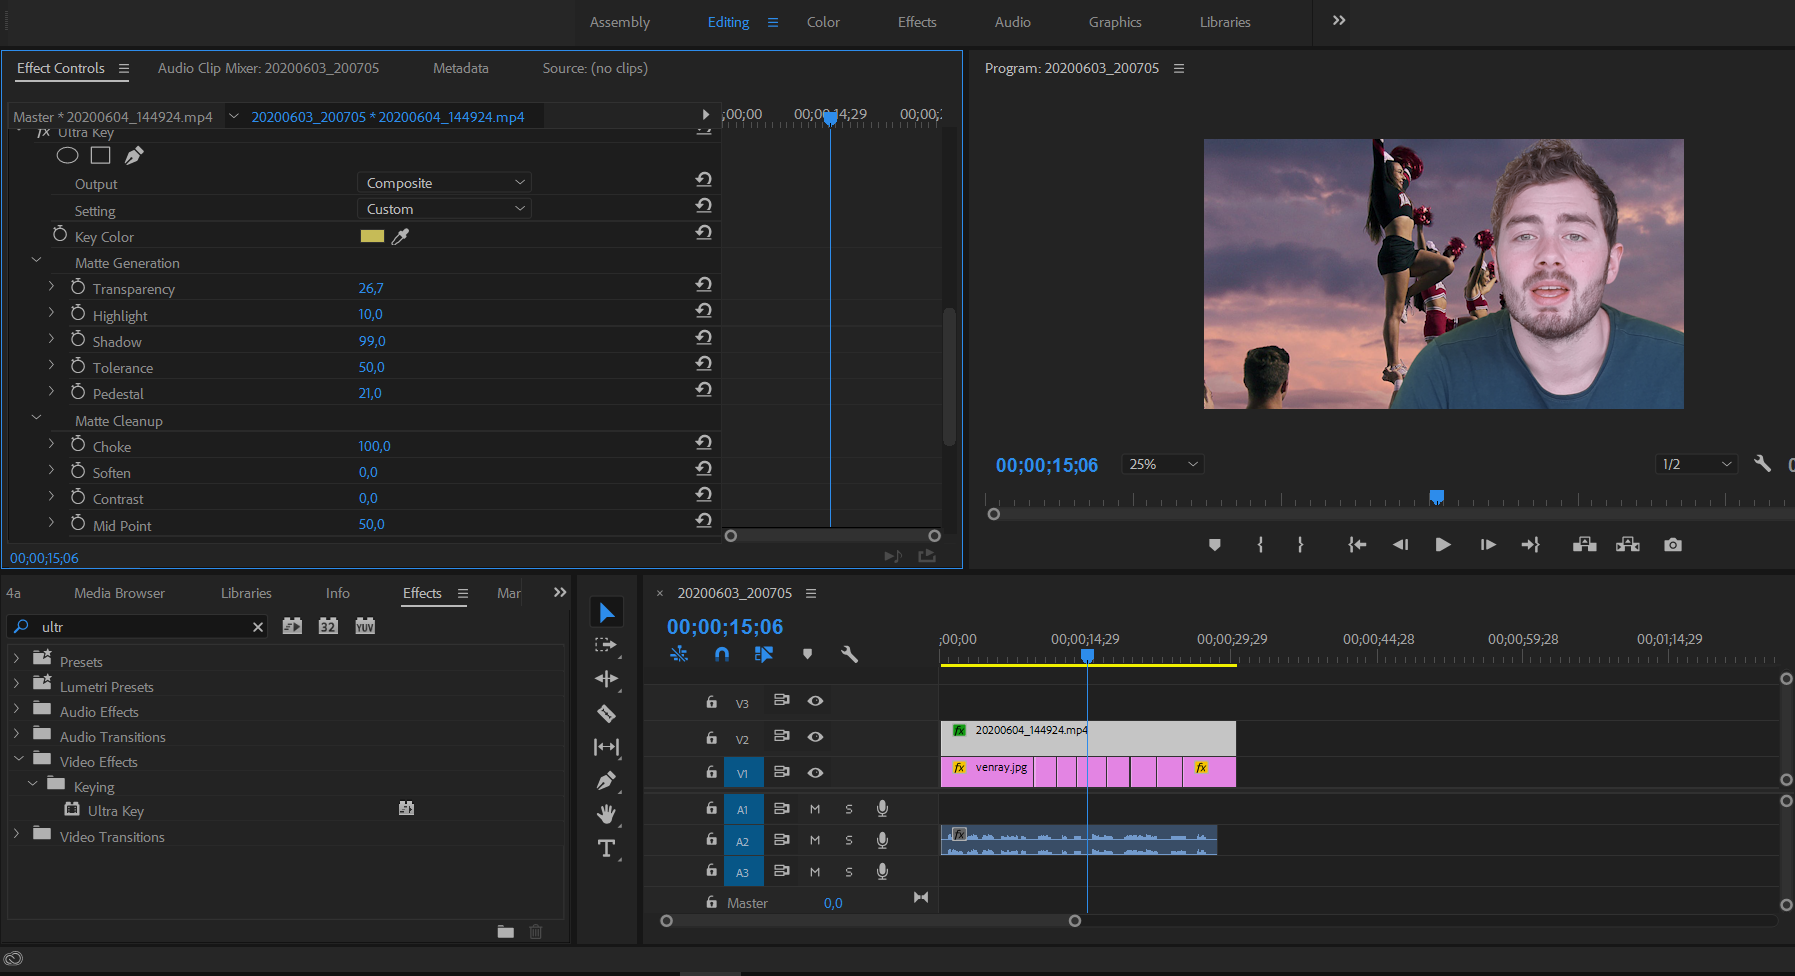Step forward one frame

click(x=1488, y=545)
